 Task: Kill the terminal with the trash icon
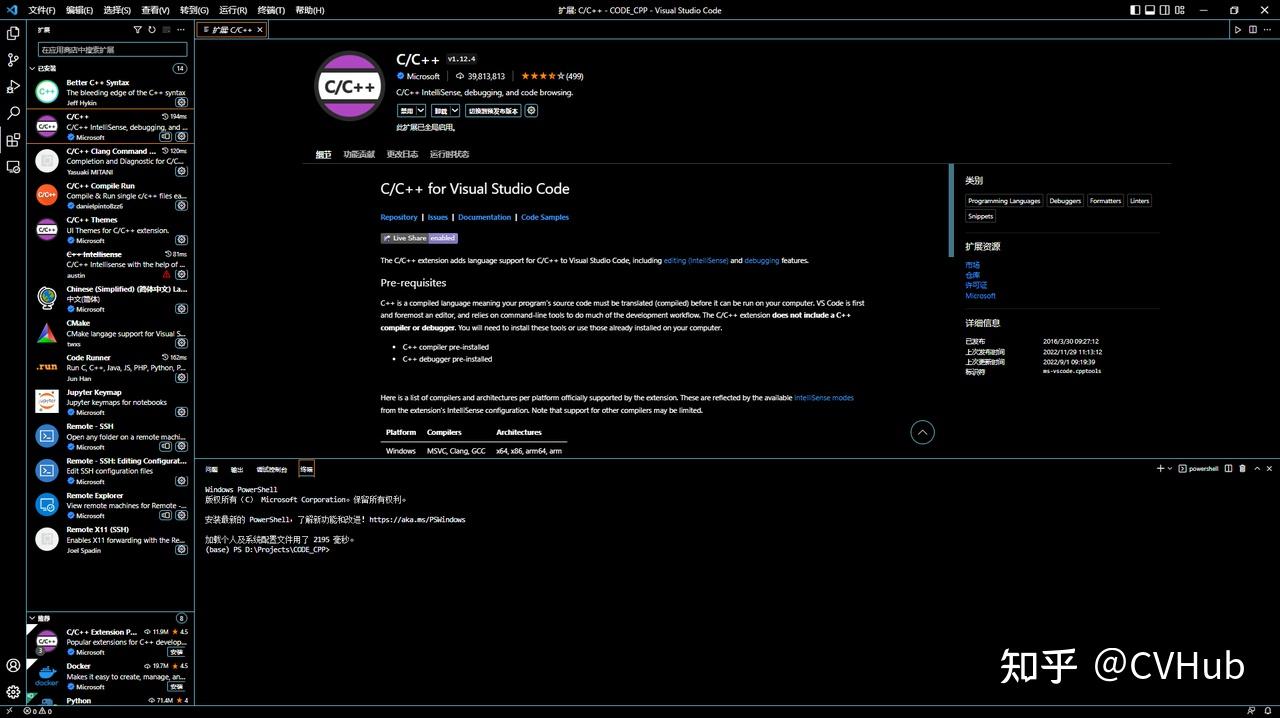[x=1243, y=468]
